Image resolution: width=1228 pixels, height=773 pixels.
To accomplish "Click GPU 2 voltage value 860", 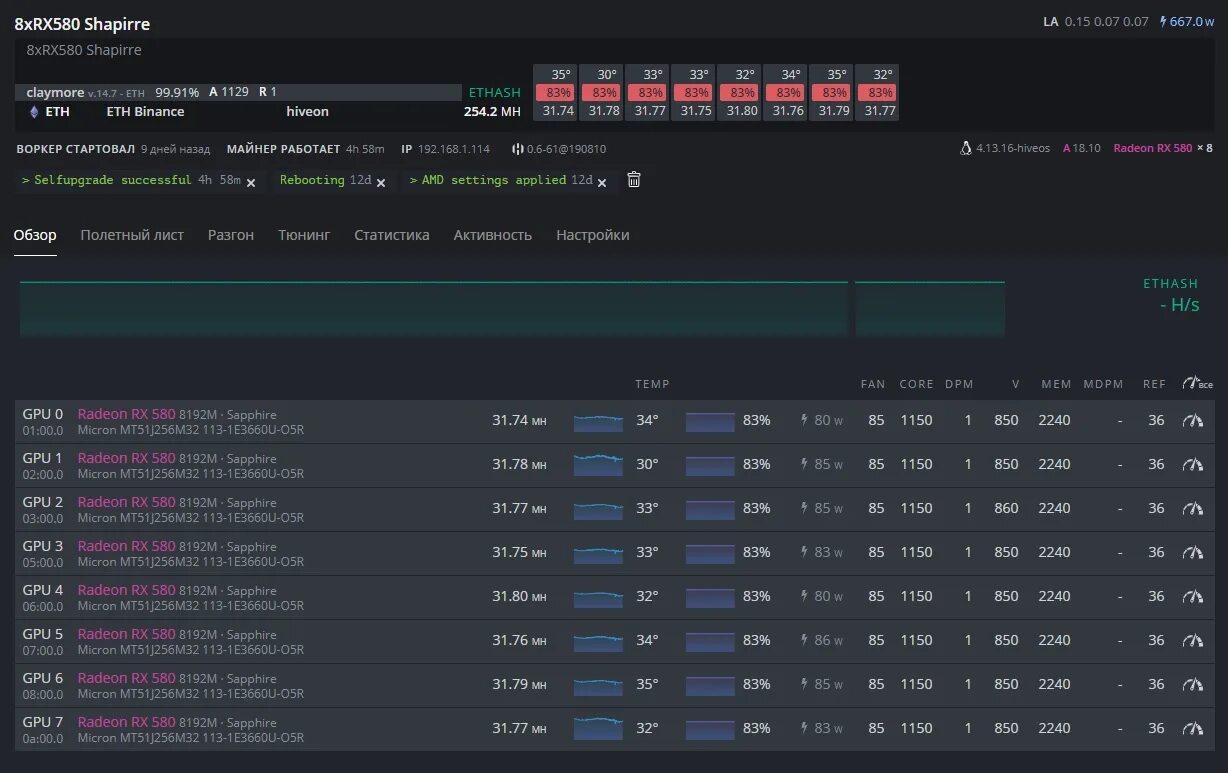I will click(1006, 508).
